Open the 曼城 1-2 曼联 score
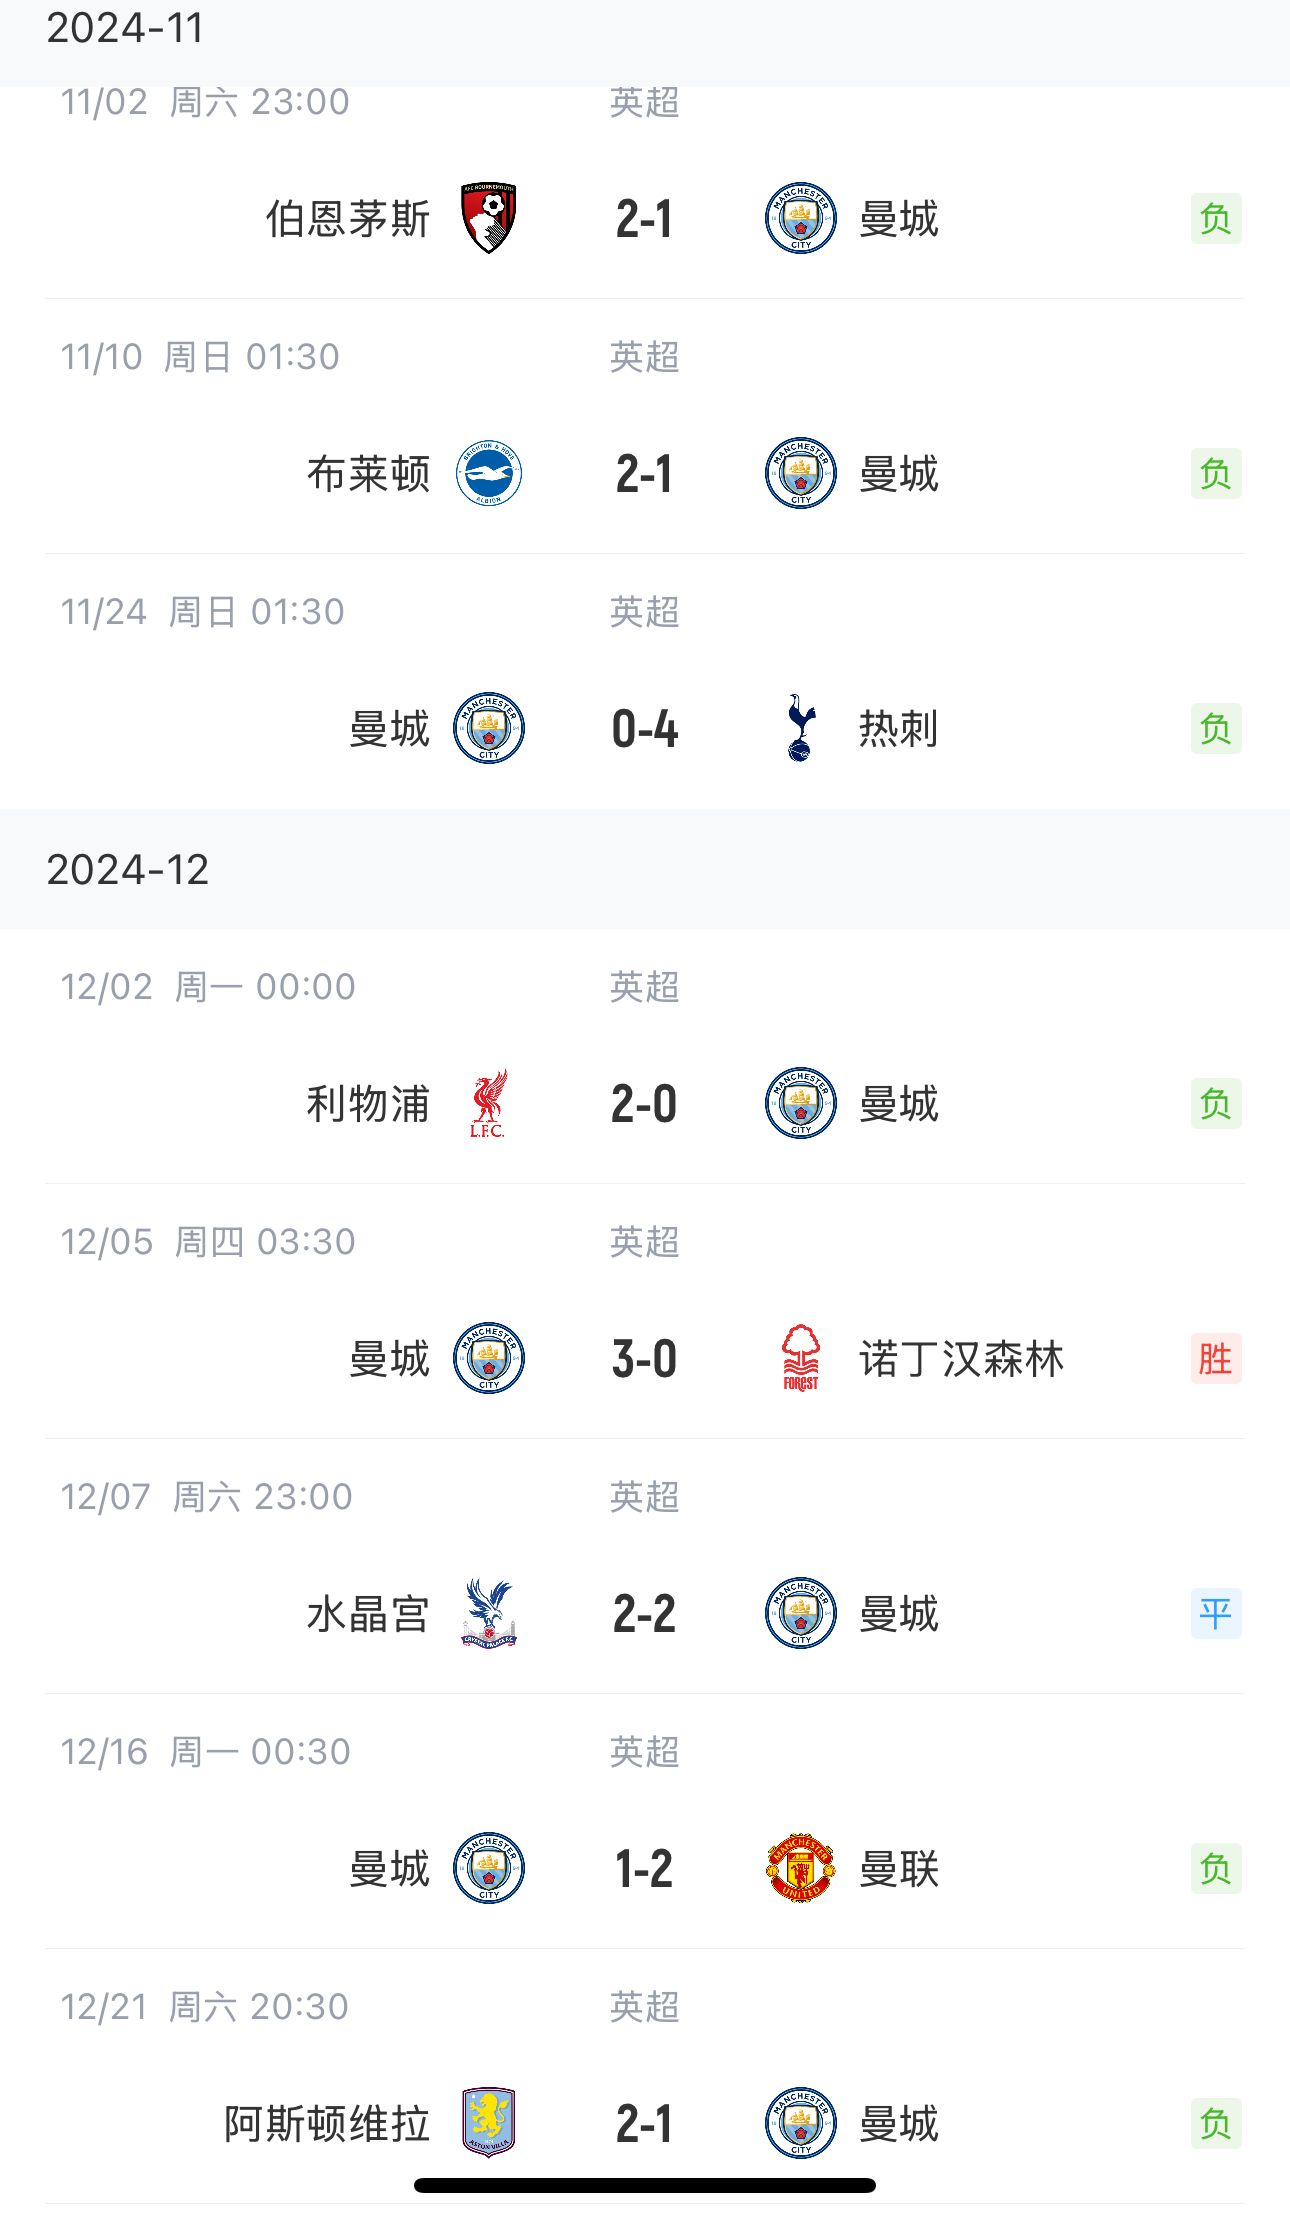 [644, 1869]
